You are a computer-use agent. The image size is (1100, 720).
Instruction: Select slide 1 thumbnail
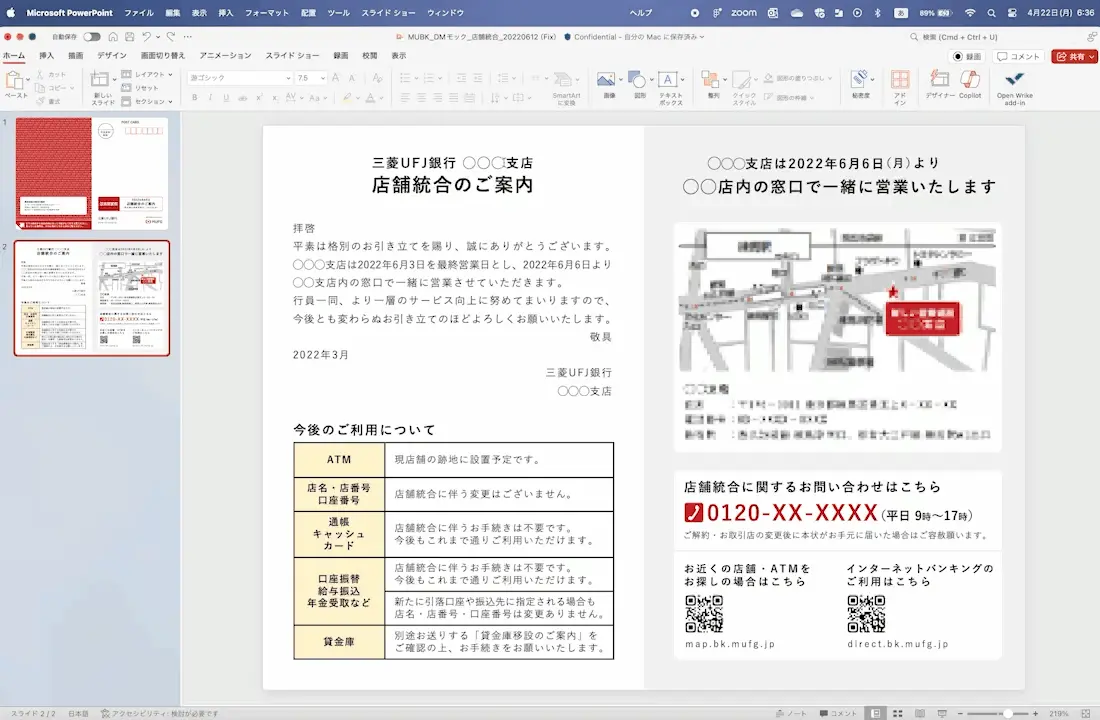pyautogui.click(x=92, y=173)
